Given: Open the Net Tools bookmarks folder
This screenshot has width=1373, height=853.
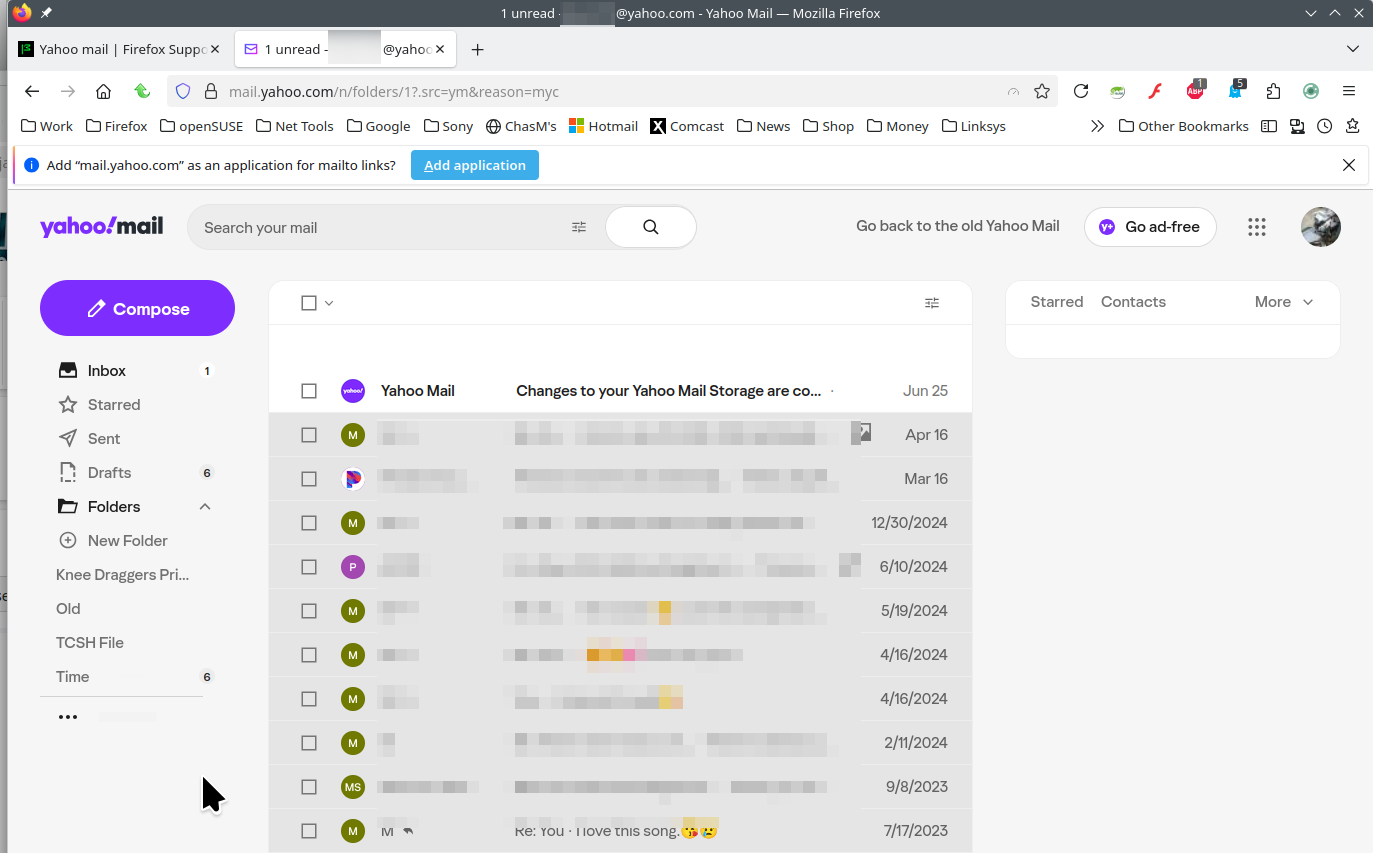Looking at the screenshot, I should (x=295, y=126).
